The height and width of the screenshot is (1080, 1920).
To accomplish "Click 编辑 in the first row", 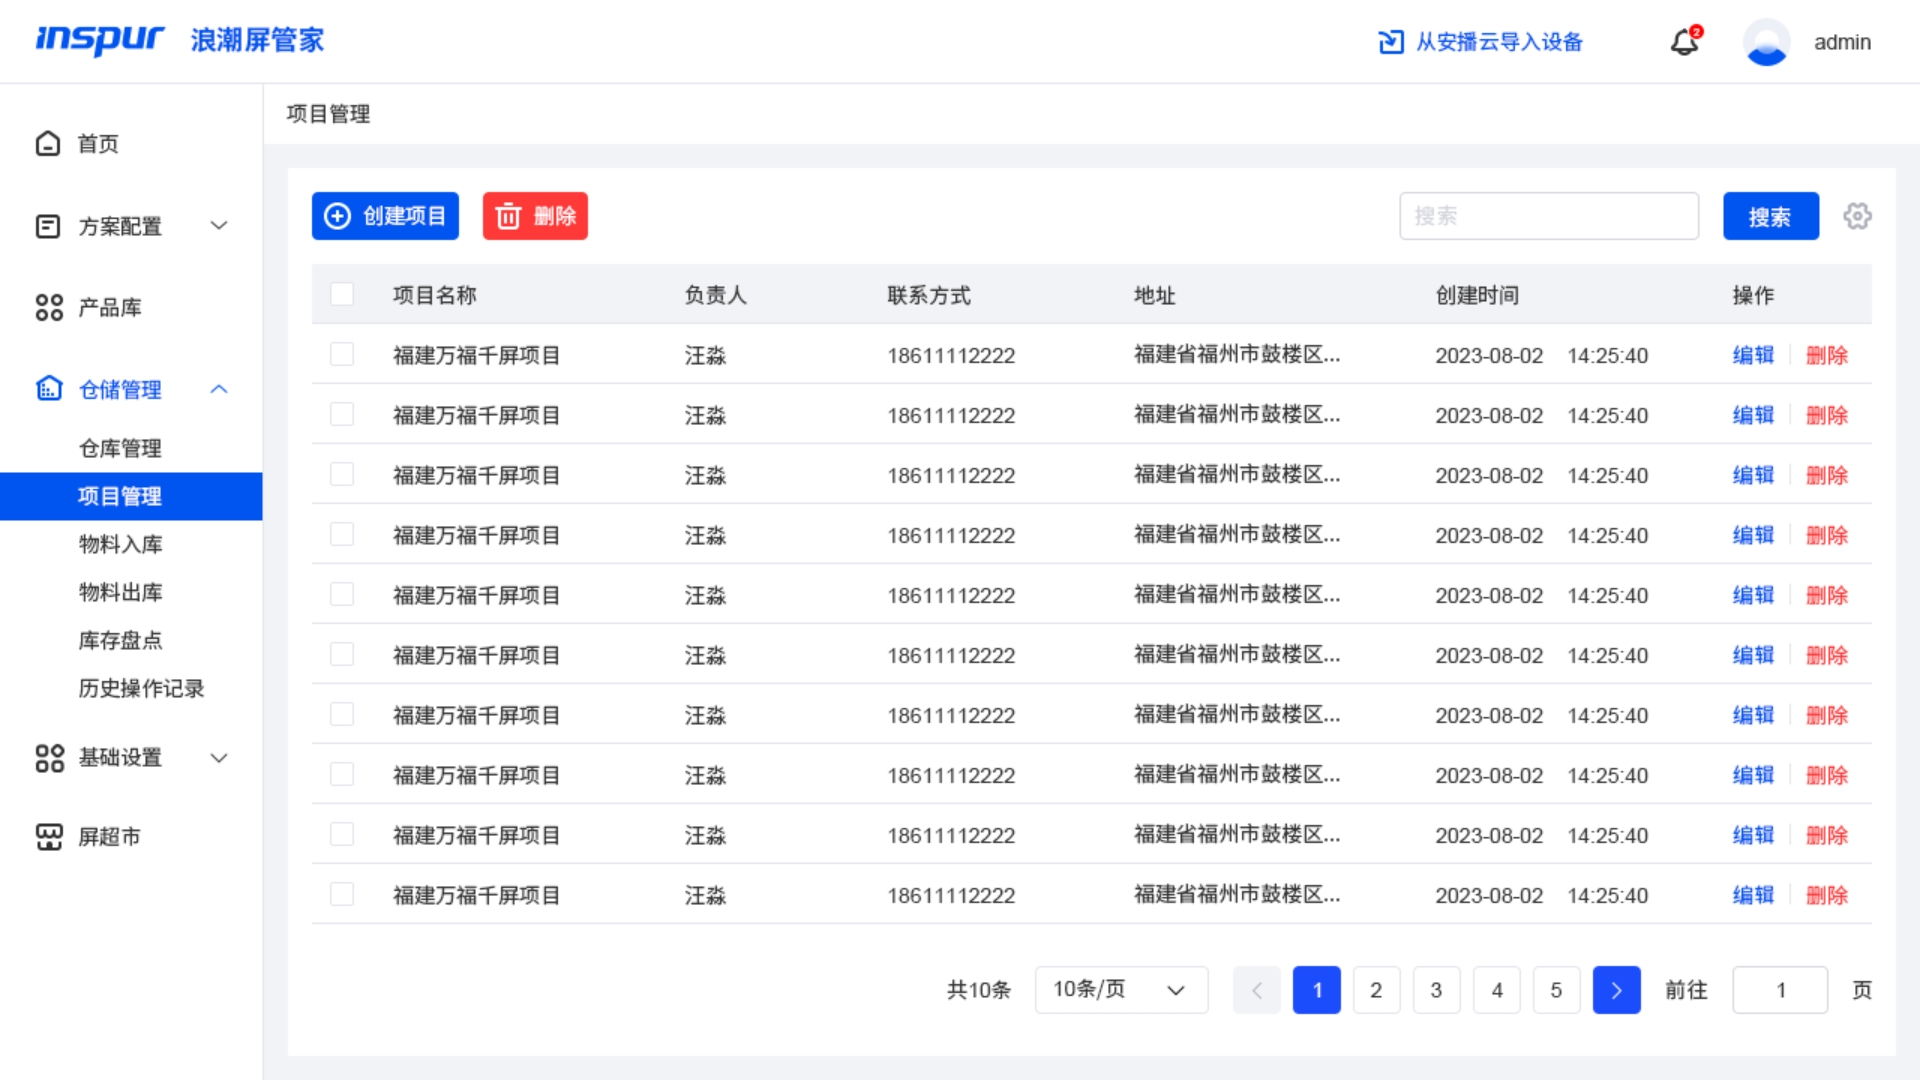I will pyautogui.click(x=1753, y=355).
